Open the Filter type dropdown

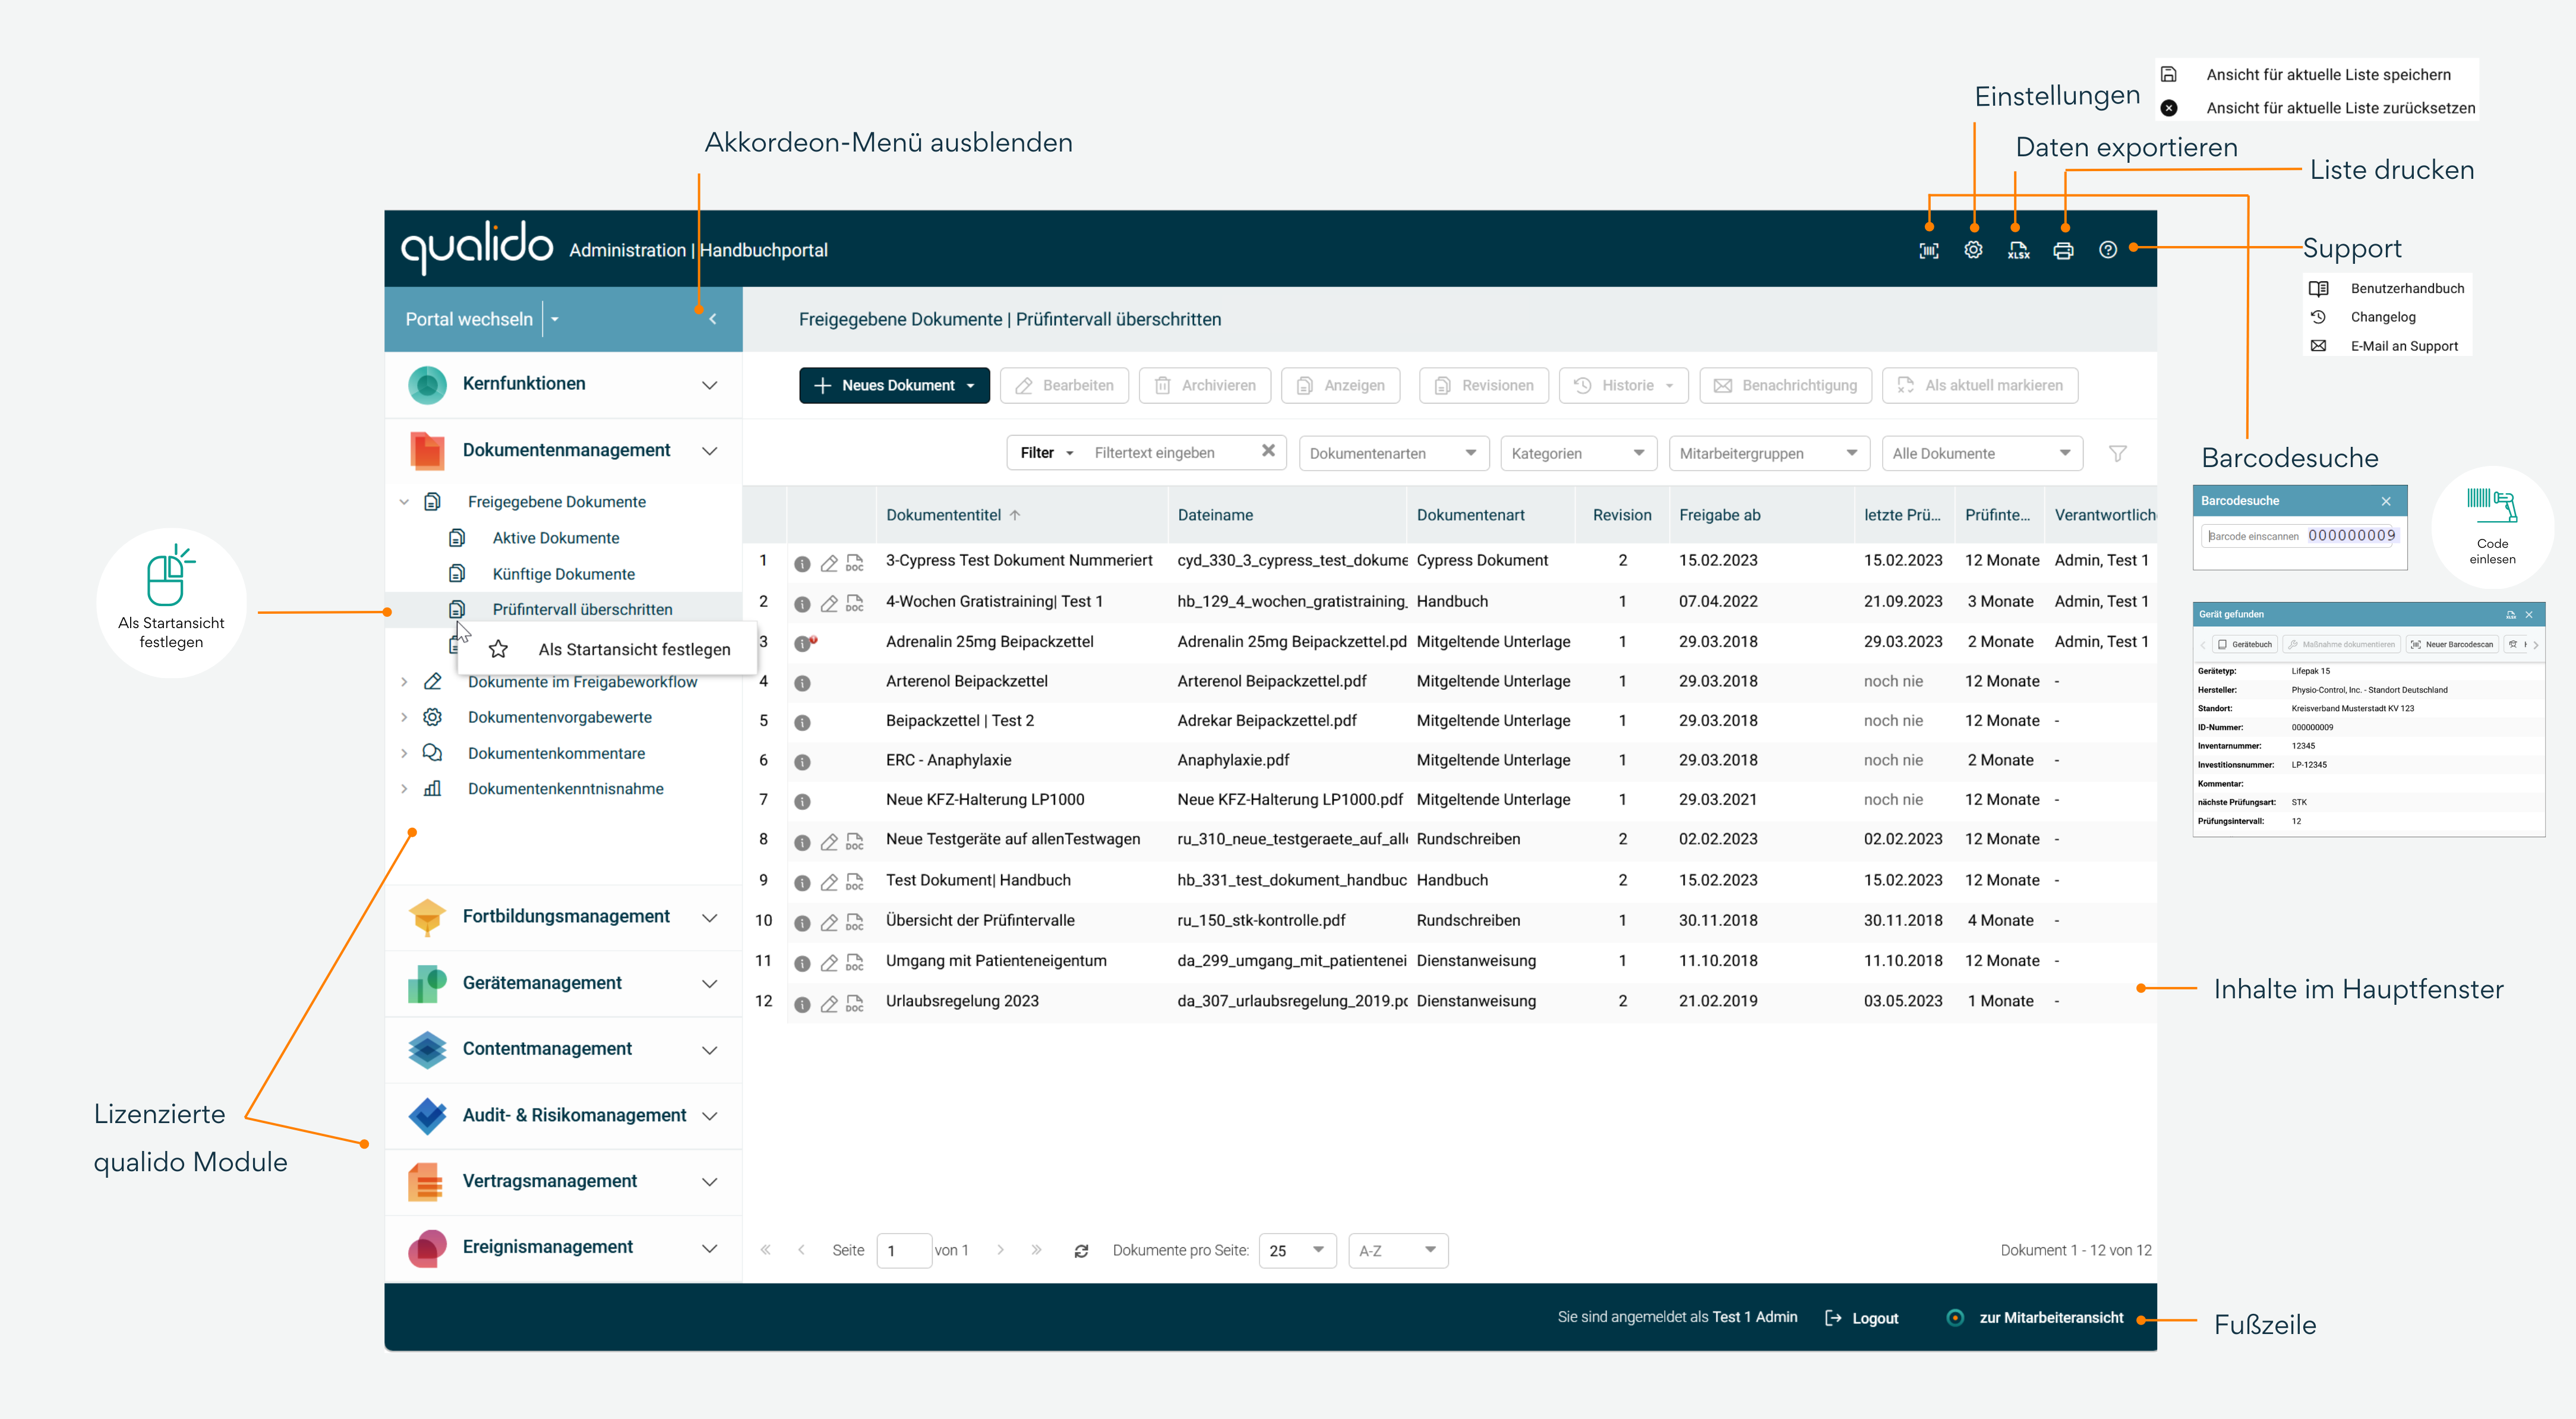coord(1046,453)
